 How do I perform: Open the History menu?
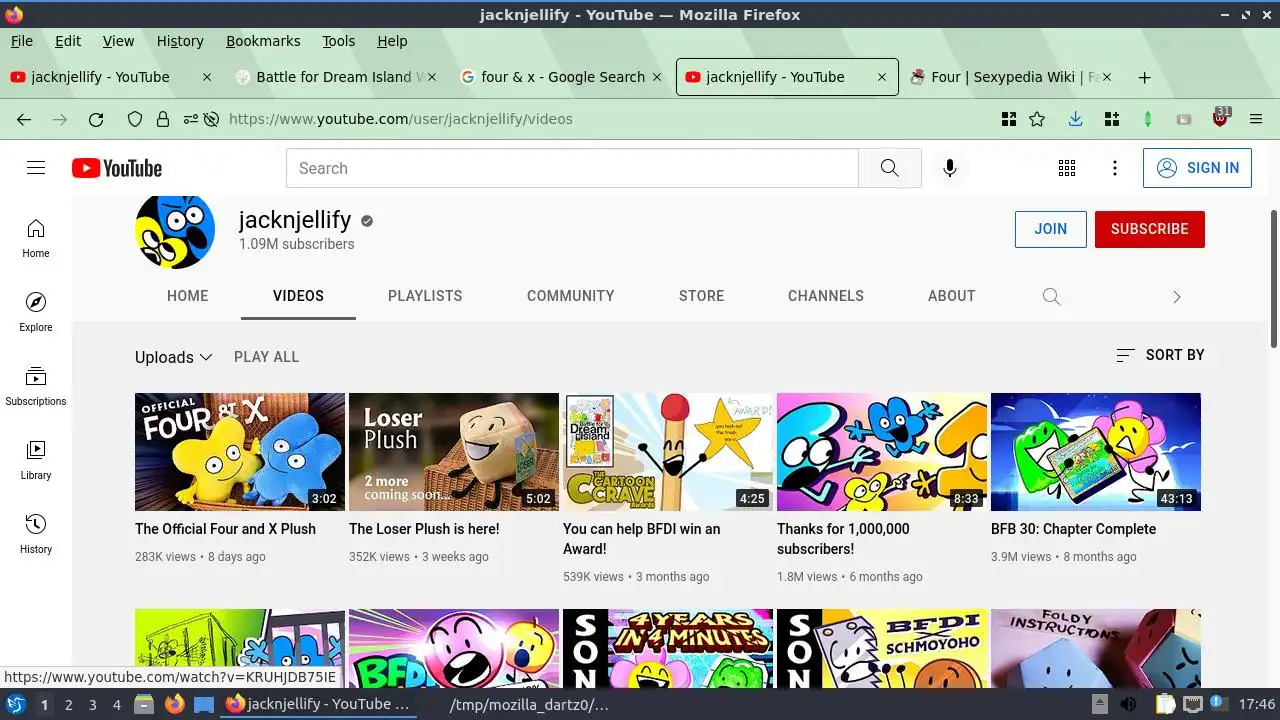click(x=180, y=41)
